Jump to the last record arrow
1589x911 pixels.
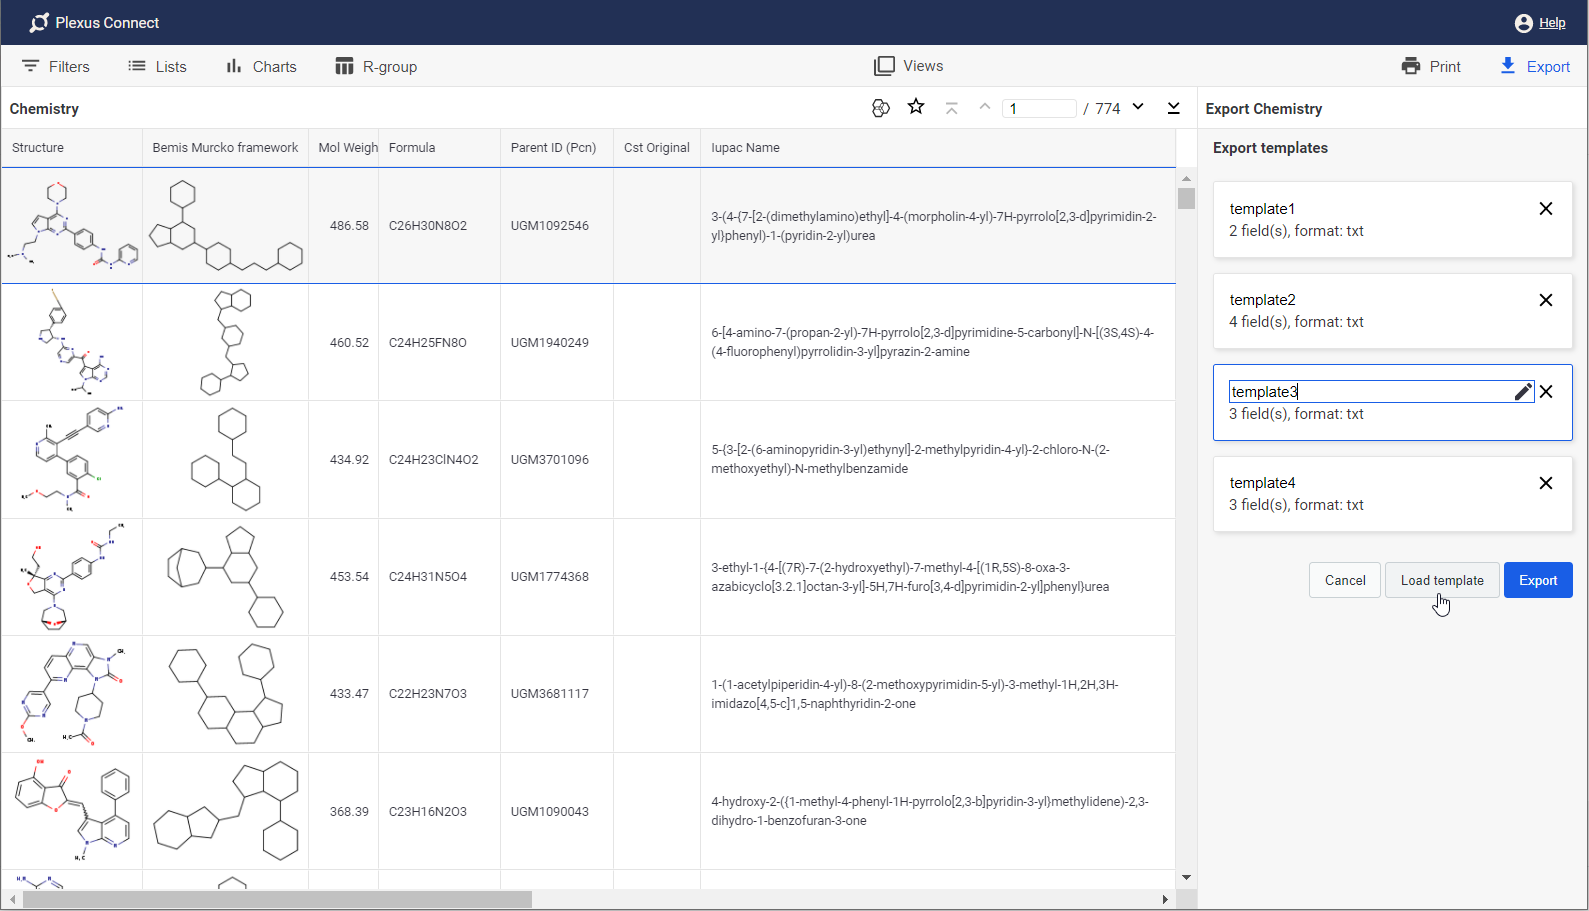[x=1173, y=108]
